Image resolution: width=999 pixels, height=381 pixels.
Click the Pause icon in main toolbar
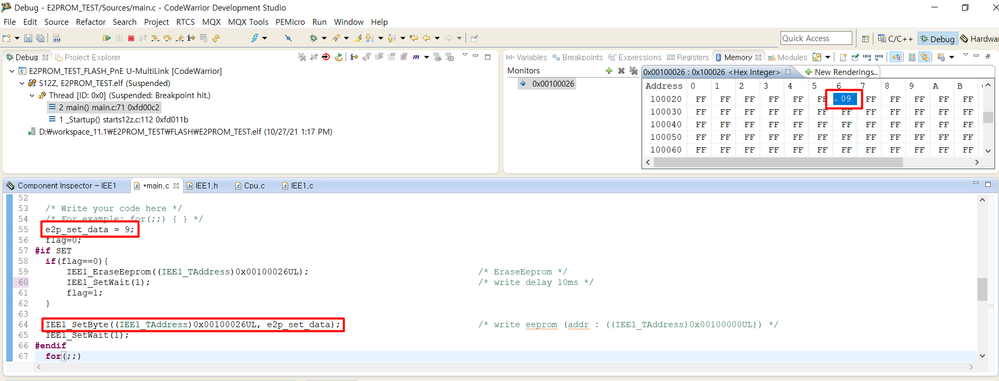pyautogui.click(x=119, y=38)
